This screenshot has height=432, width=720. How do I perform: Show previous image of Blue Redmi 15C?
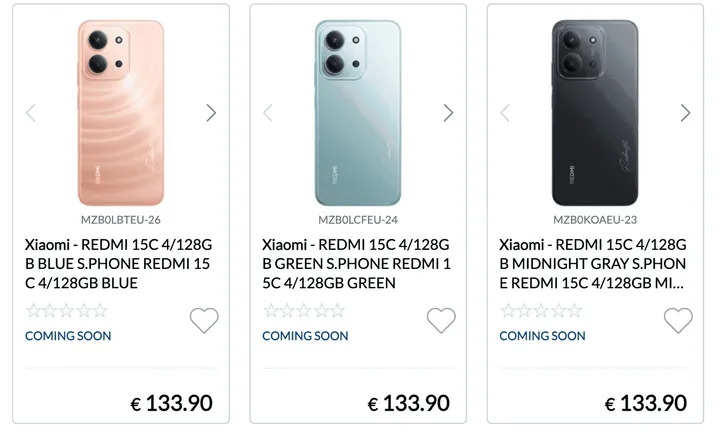pyautogui.click(x=30, y=113)
